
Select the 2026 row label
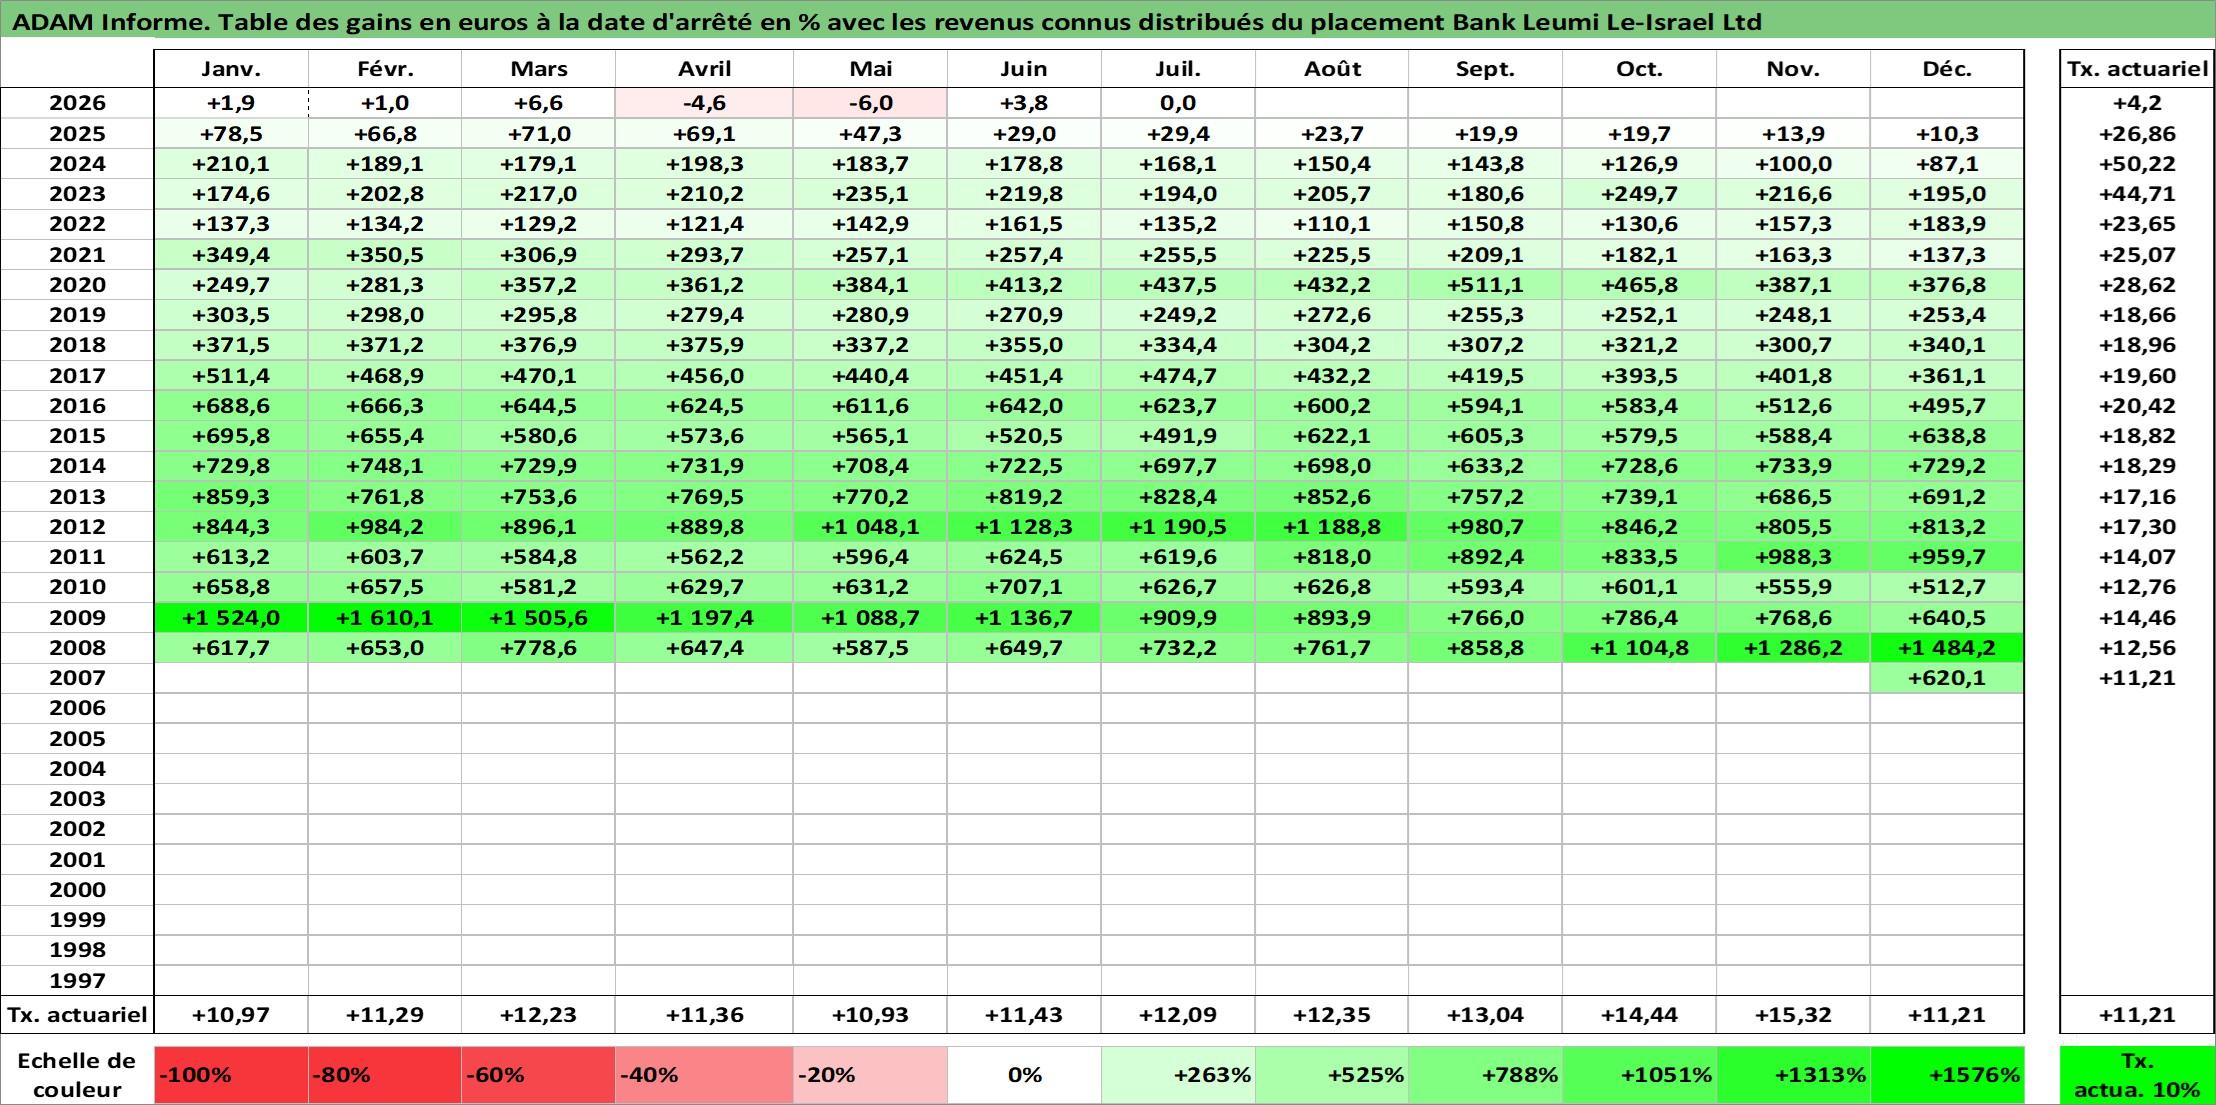(x=77, y=103)
